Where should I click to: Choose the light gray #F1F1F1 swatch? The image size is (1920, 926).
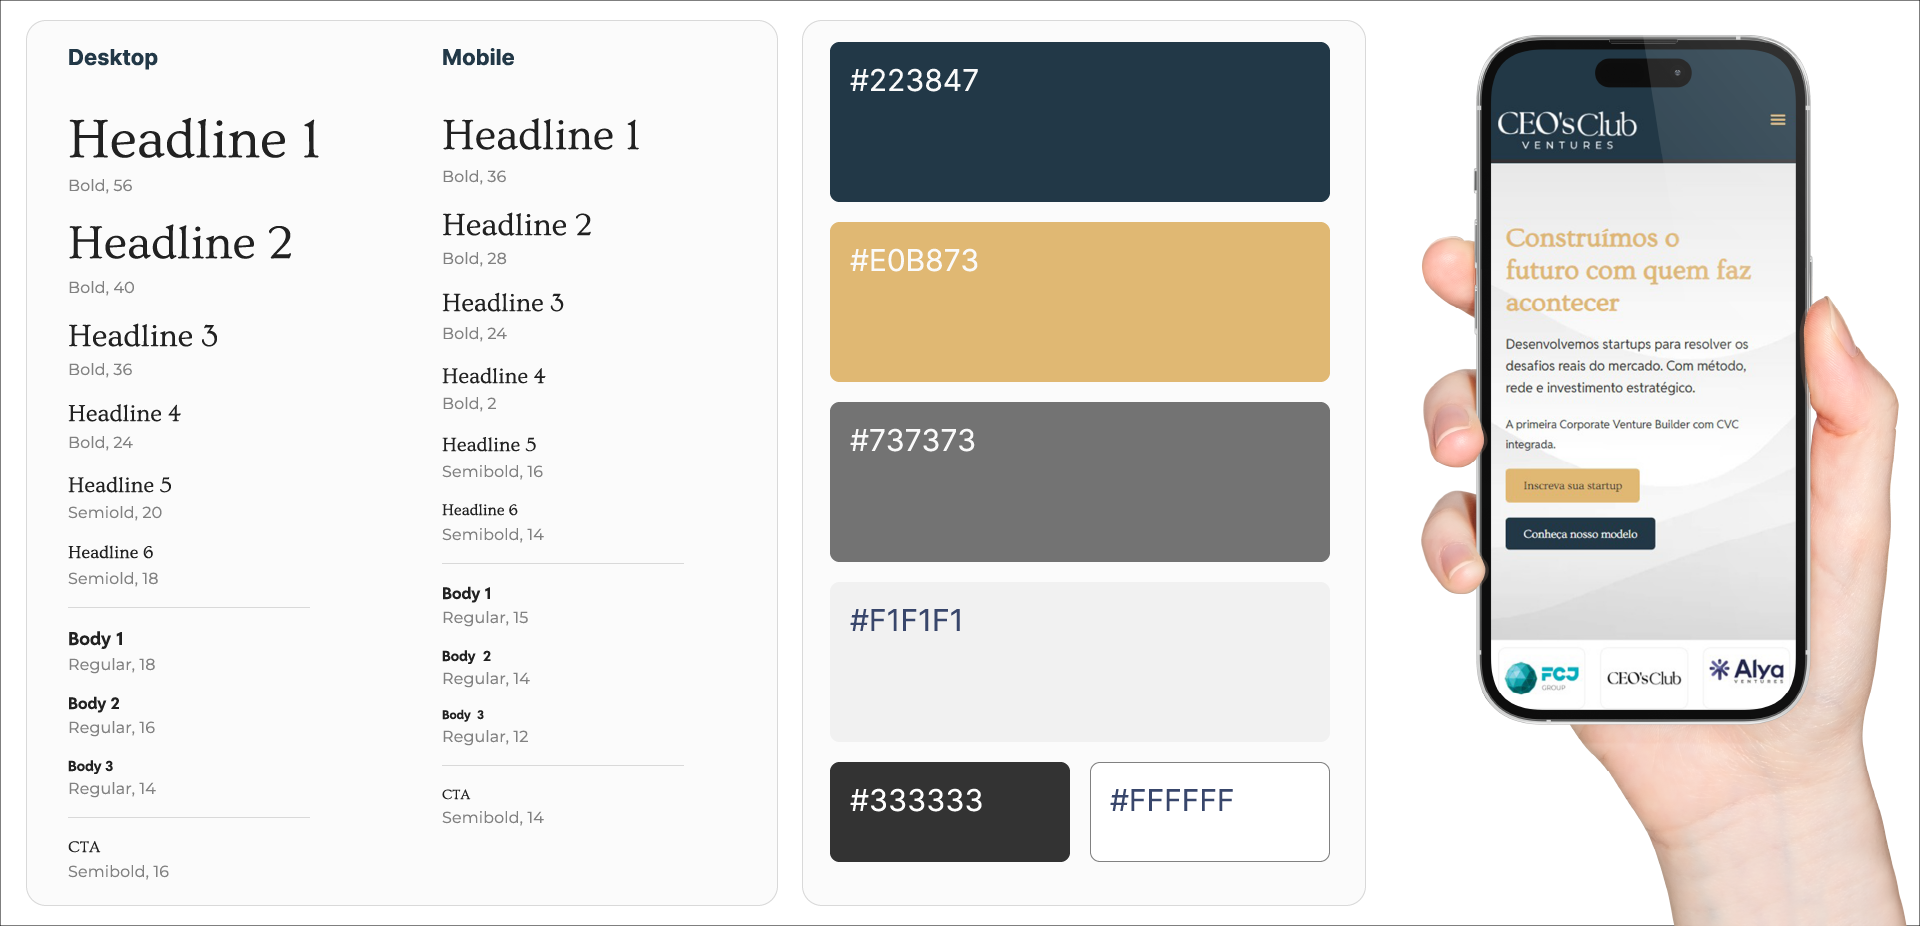point(1079,662)
